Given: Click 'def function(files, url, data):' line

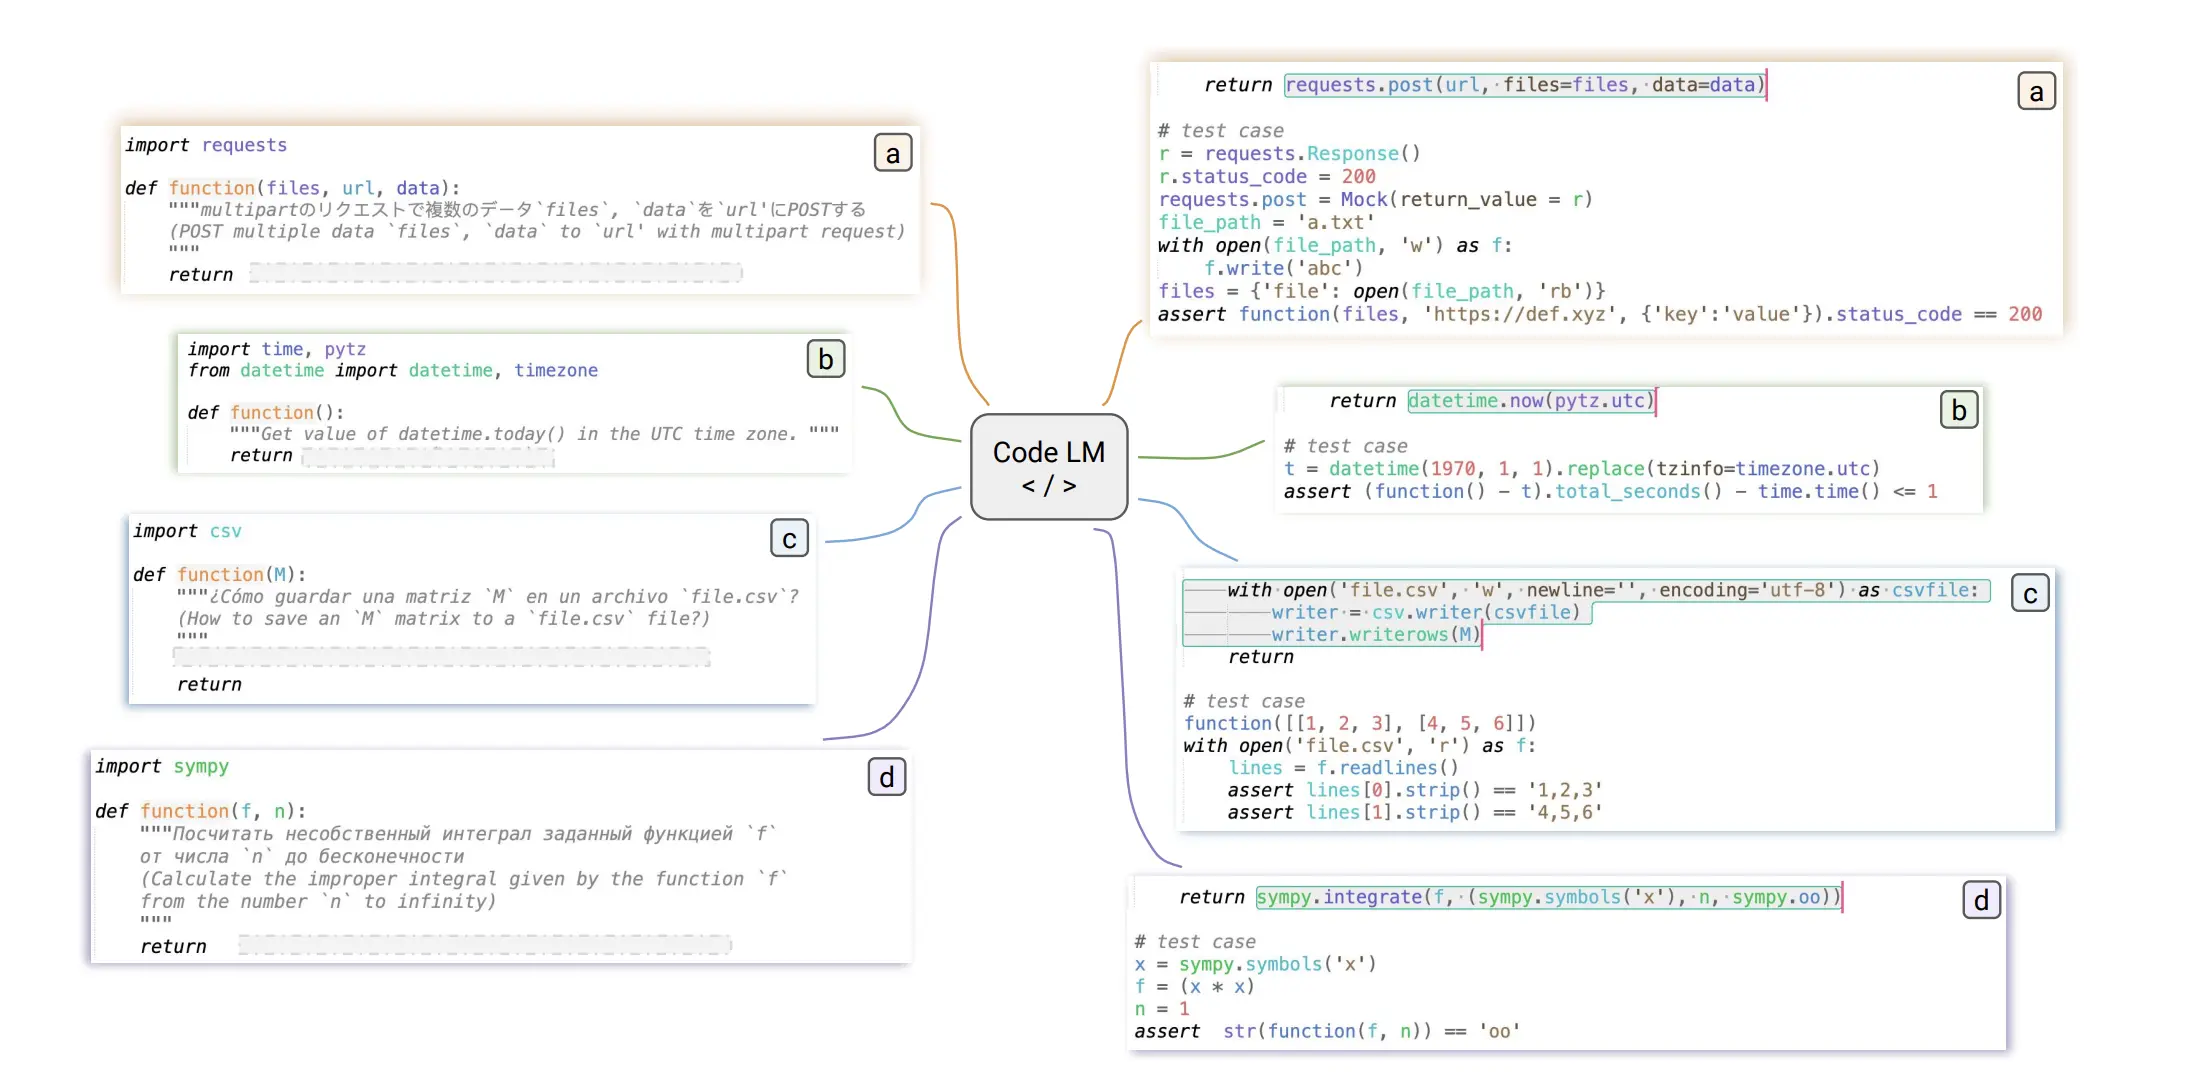Looking at the screenshot, I should [x=293, y=188].
